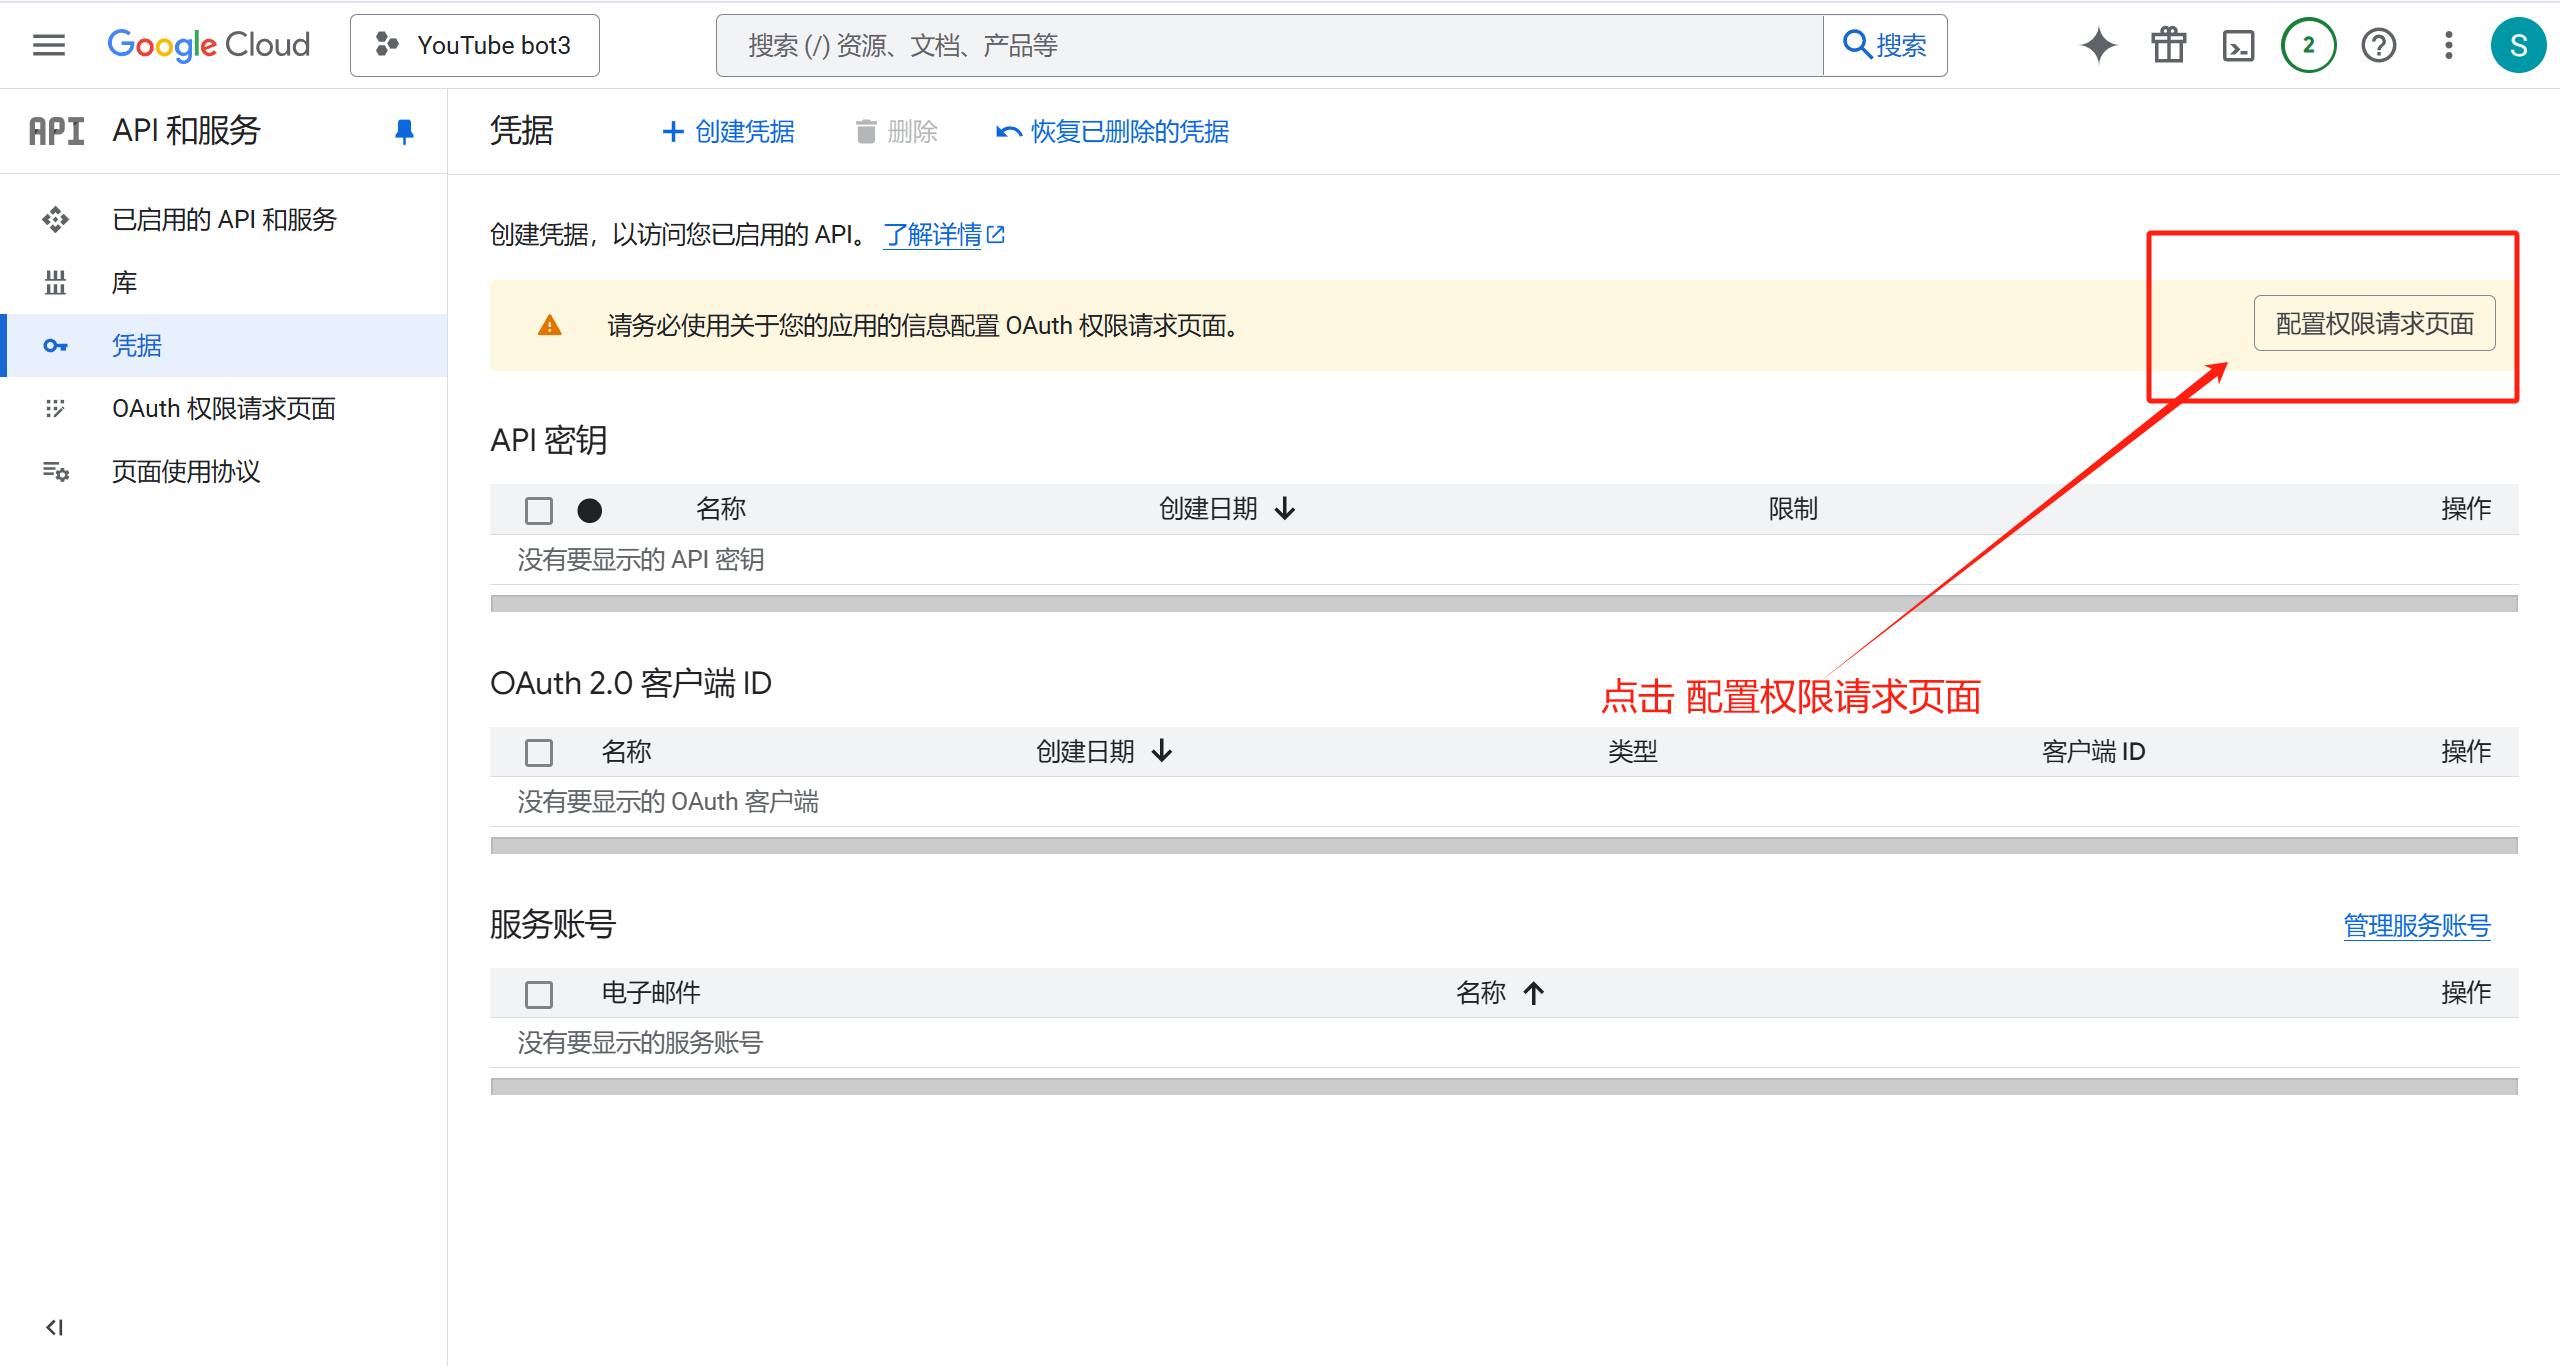The height and width of the screenshot is (1366, 2560).
Task: Open the 管理服务账号 link
Action: click(x=2416, y=925)
